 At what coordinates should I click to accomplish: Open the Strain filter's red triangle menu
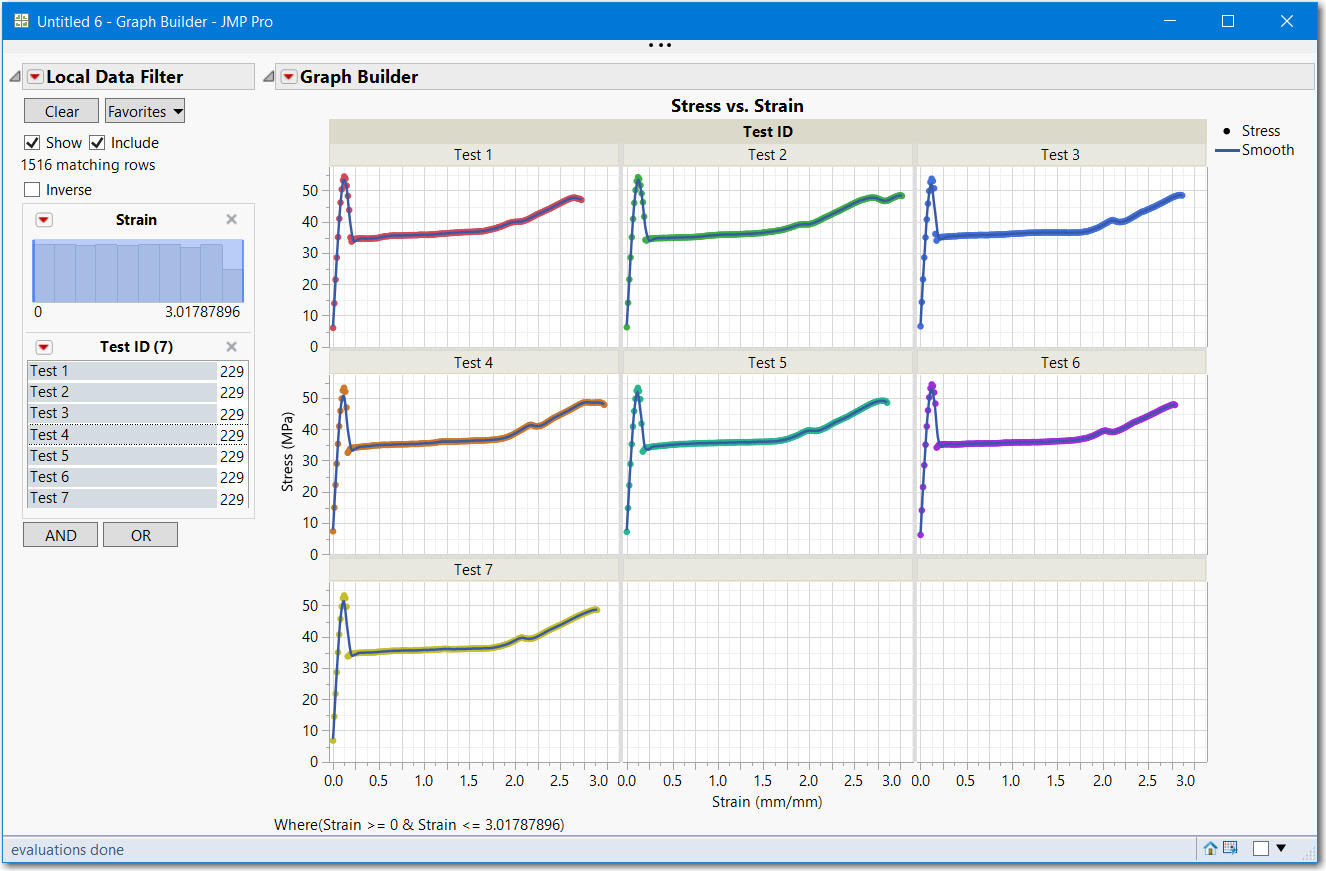(x=43, y=219)
